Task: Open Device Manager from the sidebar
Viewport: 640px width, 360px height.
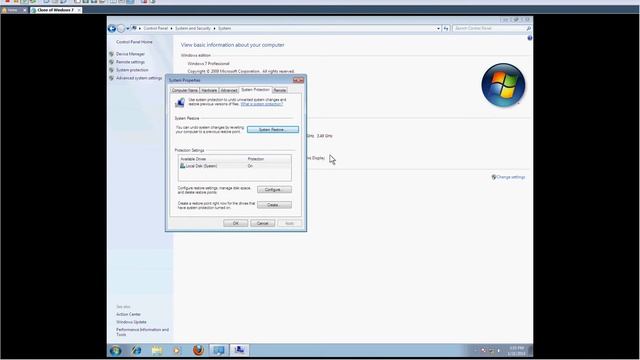Action: click(130, 54)
